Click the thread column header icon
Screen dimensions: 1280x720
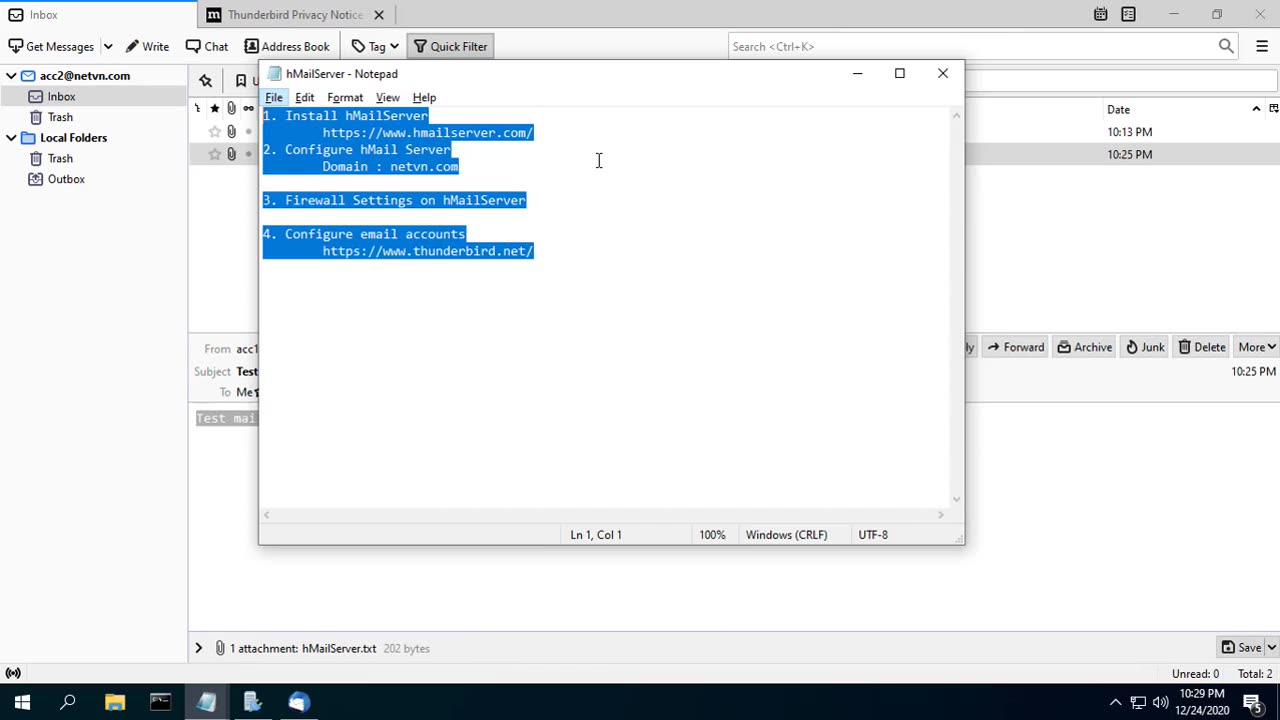point(198,108)
